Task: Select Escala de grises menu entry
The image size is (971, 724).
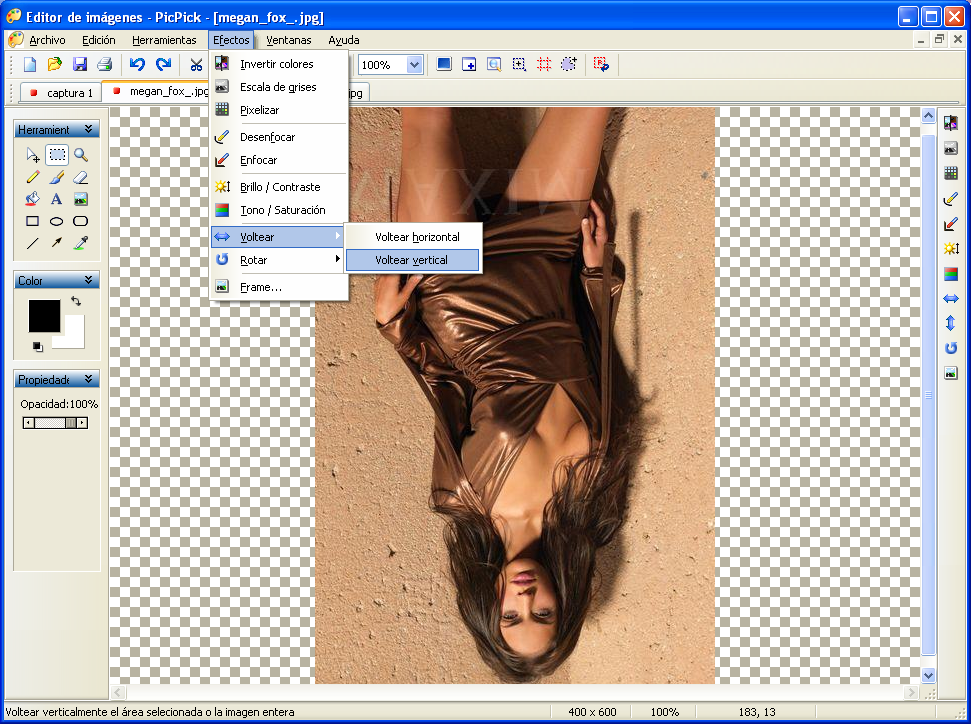Action: (x=279, y=87)
